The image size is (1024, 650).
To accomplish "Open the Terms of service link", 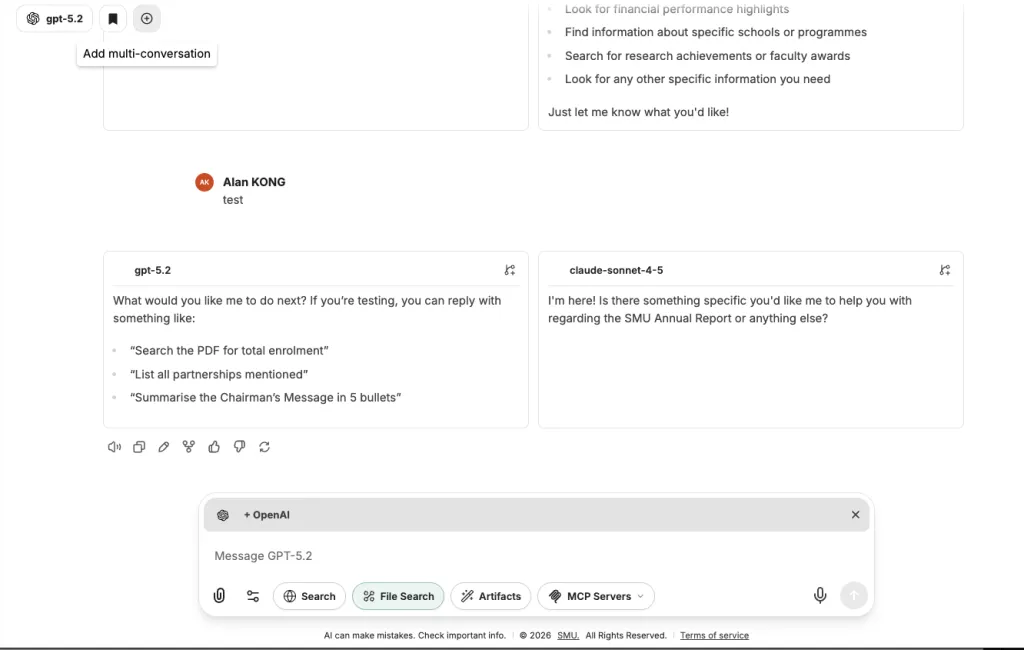I will point(714,635).
